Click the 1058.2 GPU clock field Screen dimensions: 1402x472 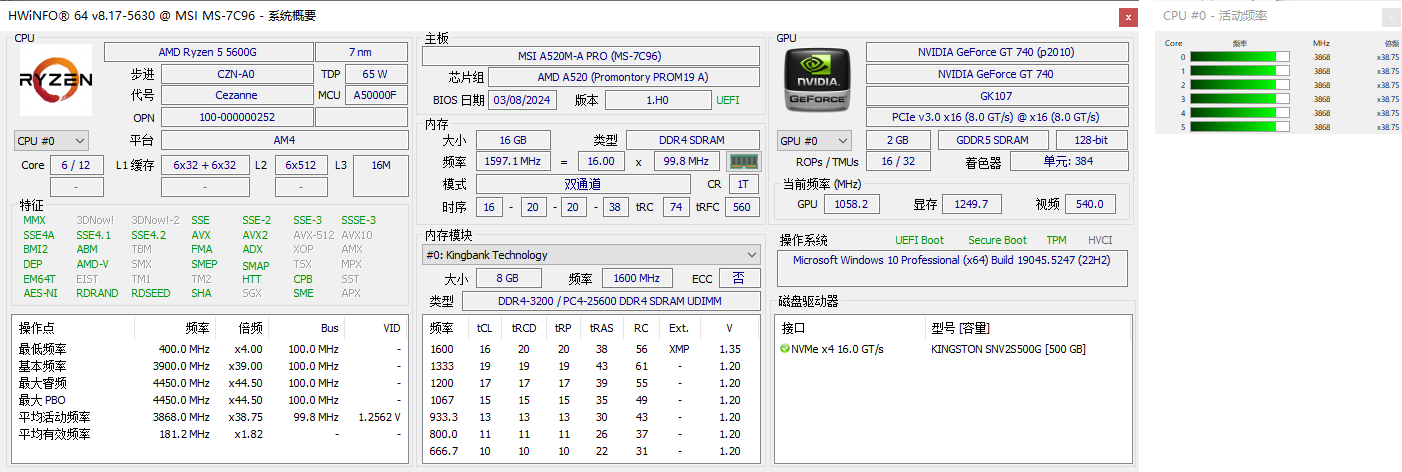tap(852, 204)
